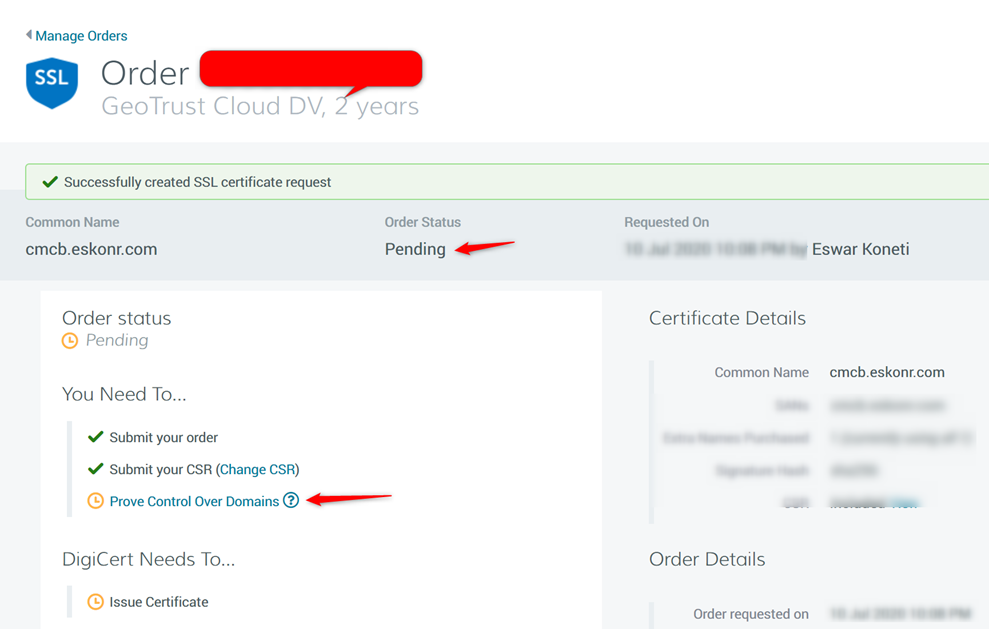Click the blue SSL shield icon

tap(52, 83)
